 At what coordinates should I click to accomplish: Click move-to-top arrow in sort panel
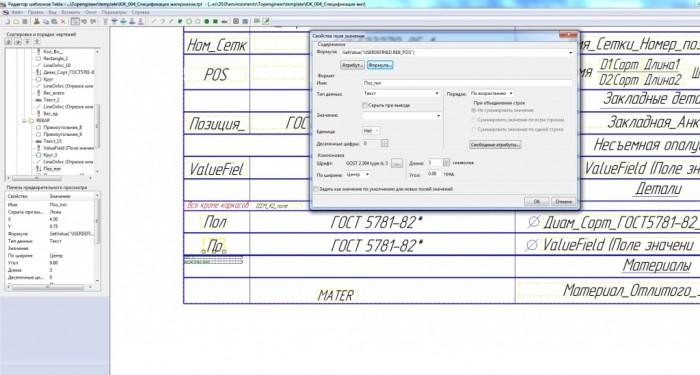27,42
